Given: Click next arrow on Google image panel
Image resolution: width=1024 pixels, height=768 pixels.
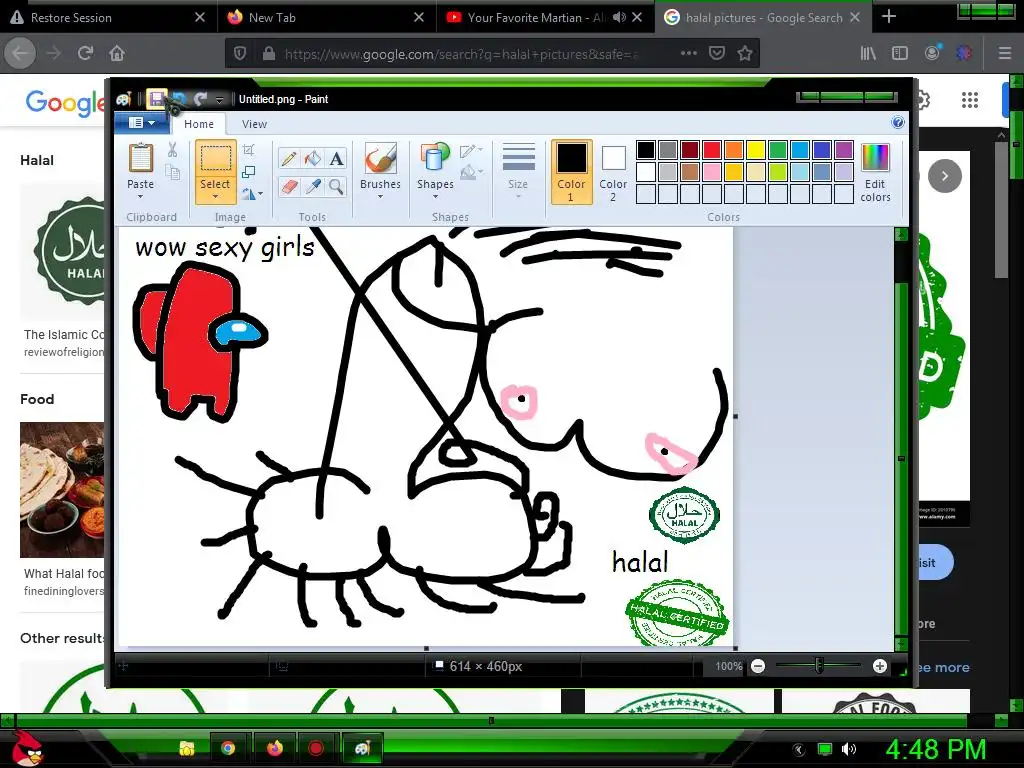Looking at the screenshot, I should coord(944,176).
